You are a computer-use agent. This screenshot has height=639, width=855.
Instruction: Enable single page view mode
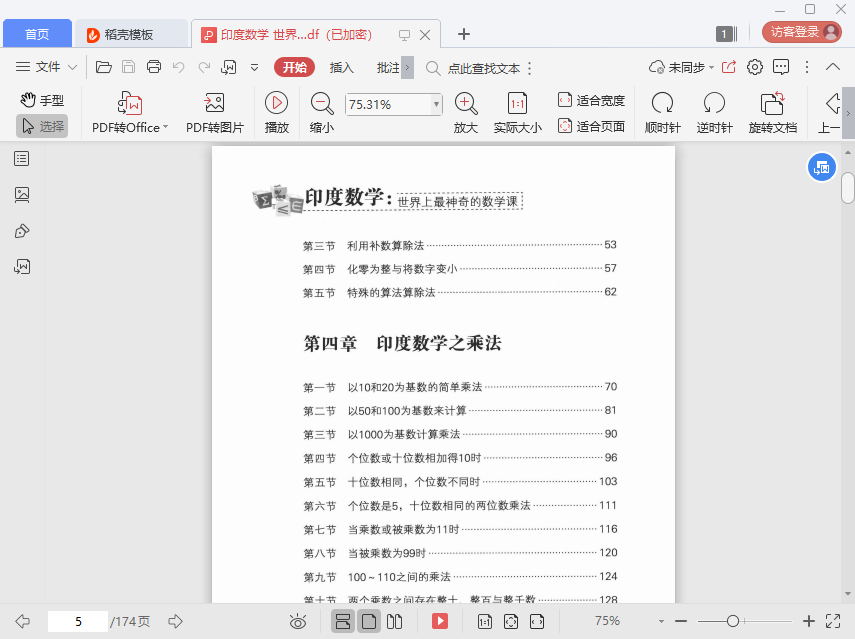coord(369,621)
